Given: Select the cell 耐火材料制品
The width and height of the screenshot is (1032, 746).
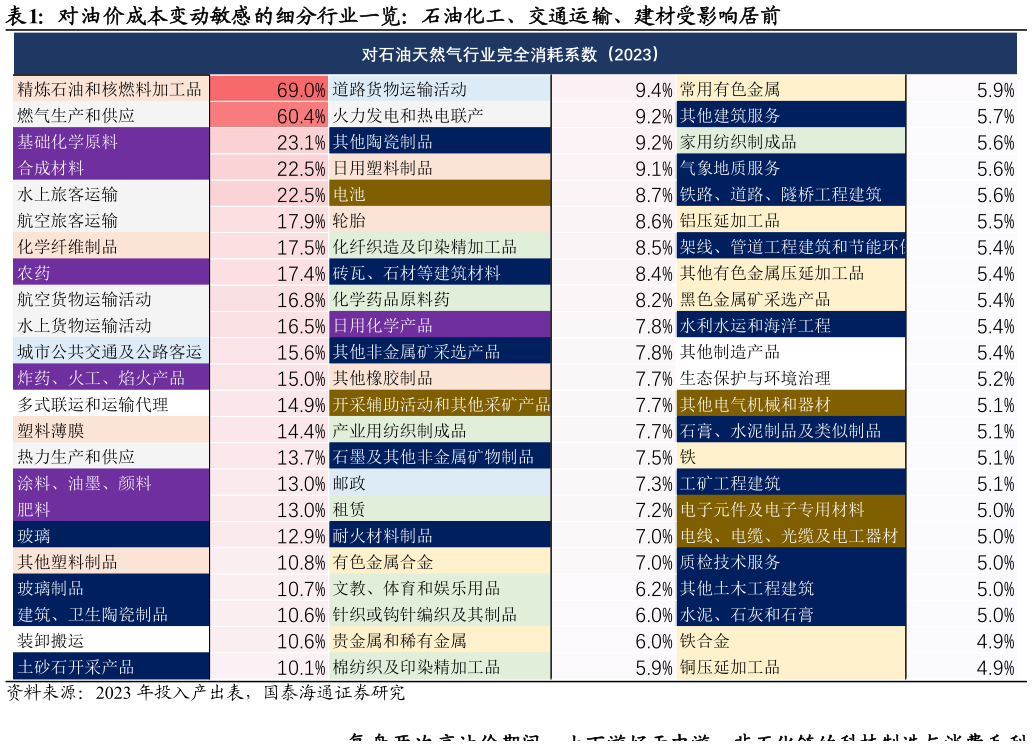Looking at the screenshot, I should (x=440, y=536).
